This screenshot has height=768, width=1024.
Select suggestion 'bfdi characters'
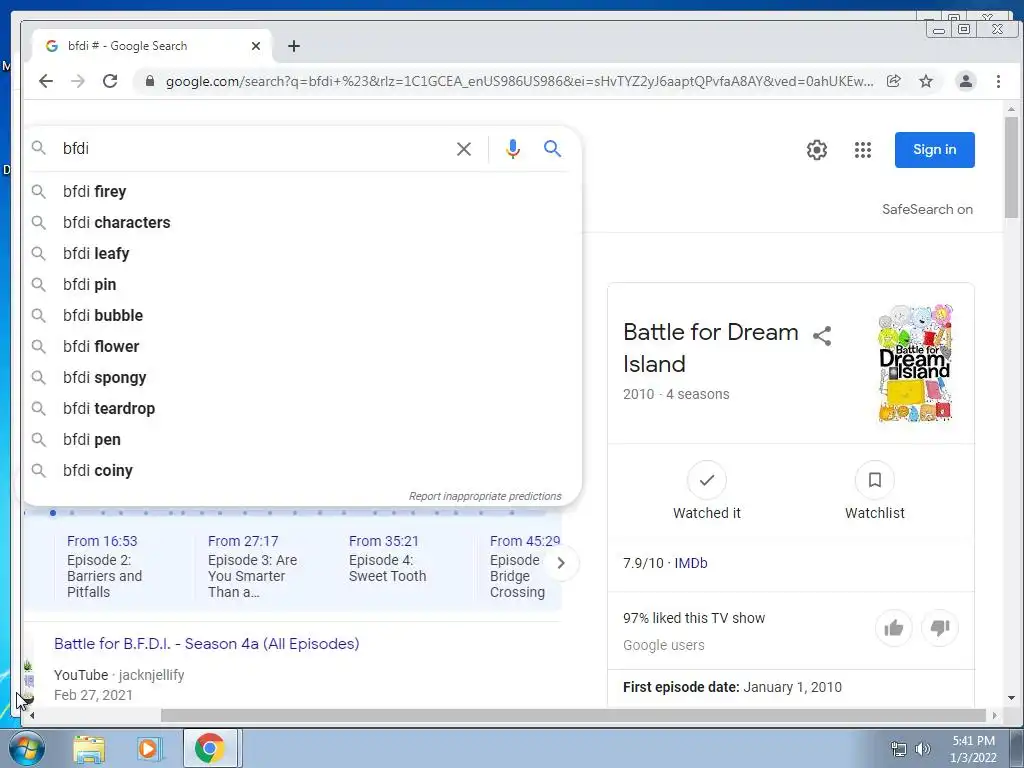point(302,223)
